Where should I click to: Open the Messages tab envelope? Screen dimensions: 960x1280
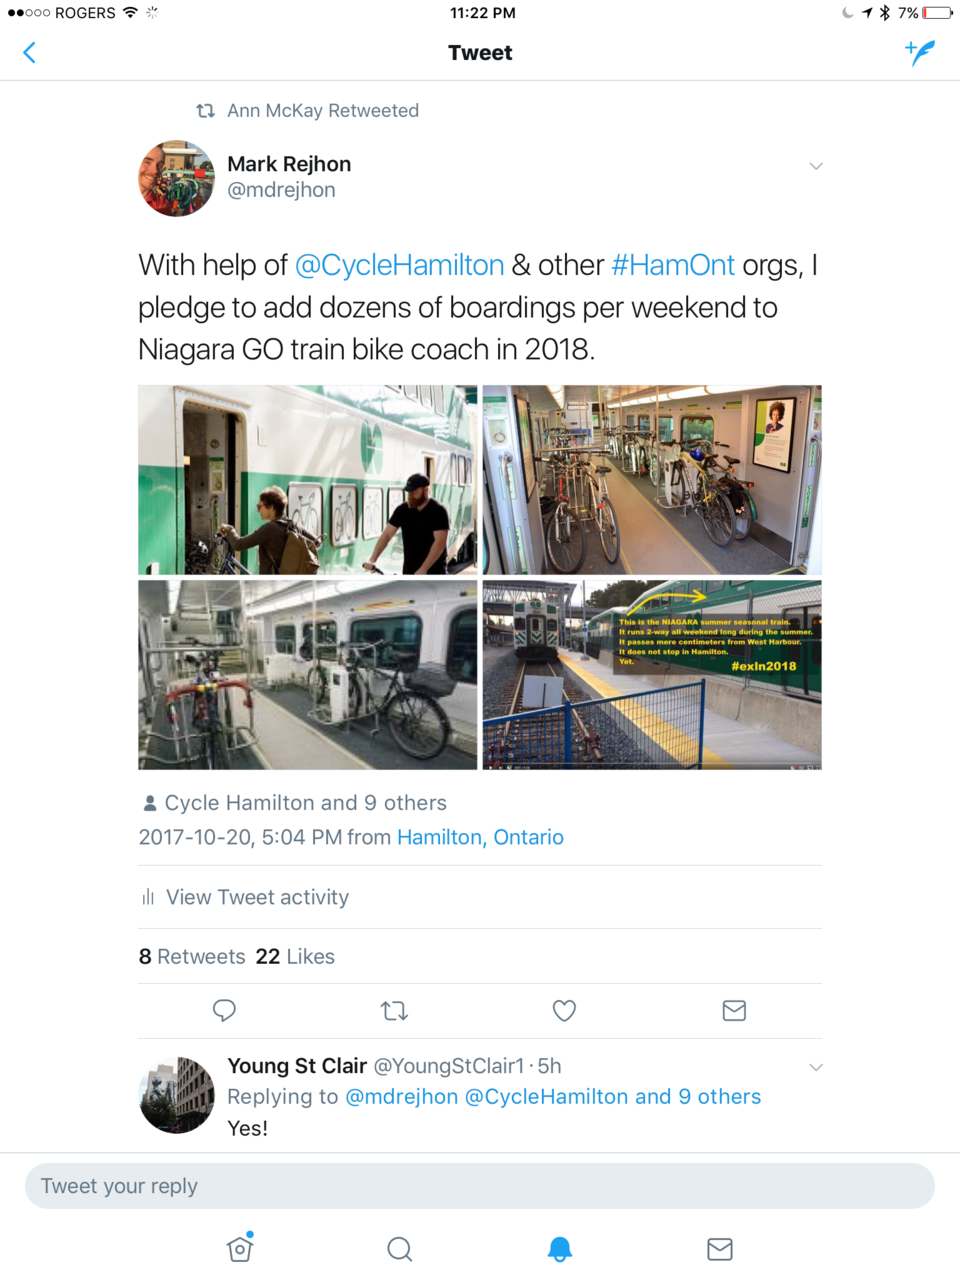pyautogui.click(x=720, y=1249)
